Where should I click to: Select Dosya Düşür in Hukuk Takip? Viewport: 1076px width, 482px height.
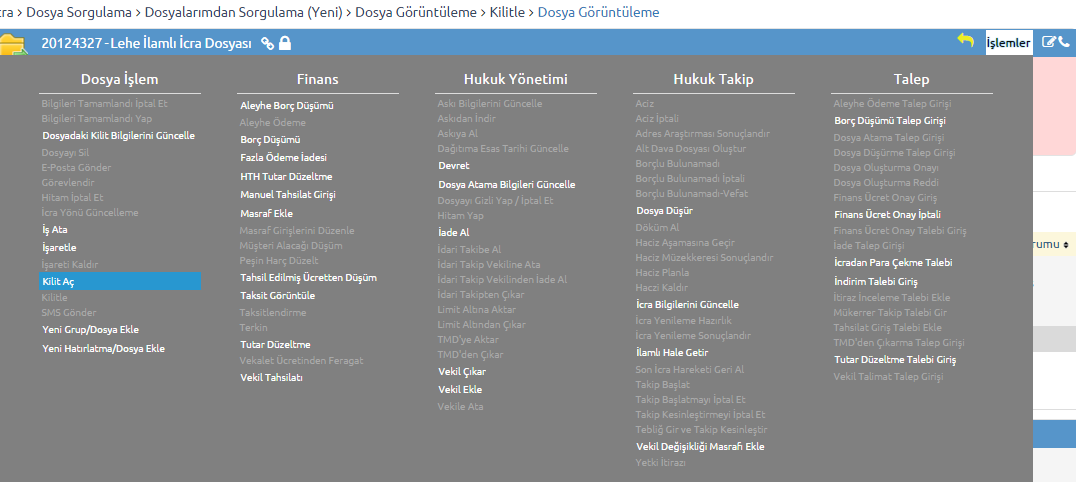pos(664,211)
